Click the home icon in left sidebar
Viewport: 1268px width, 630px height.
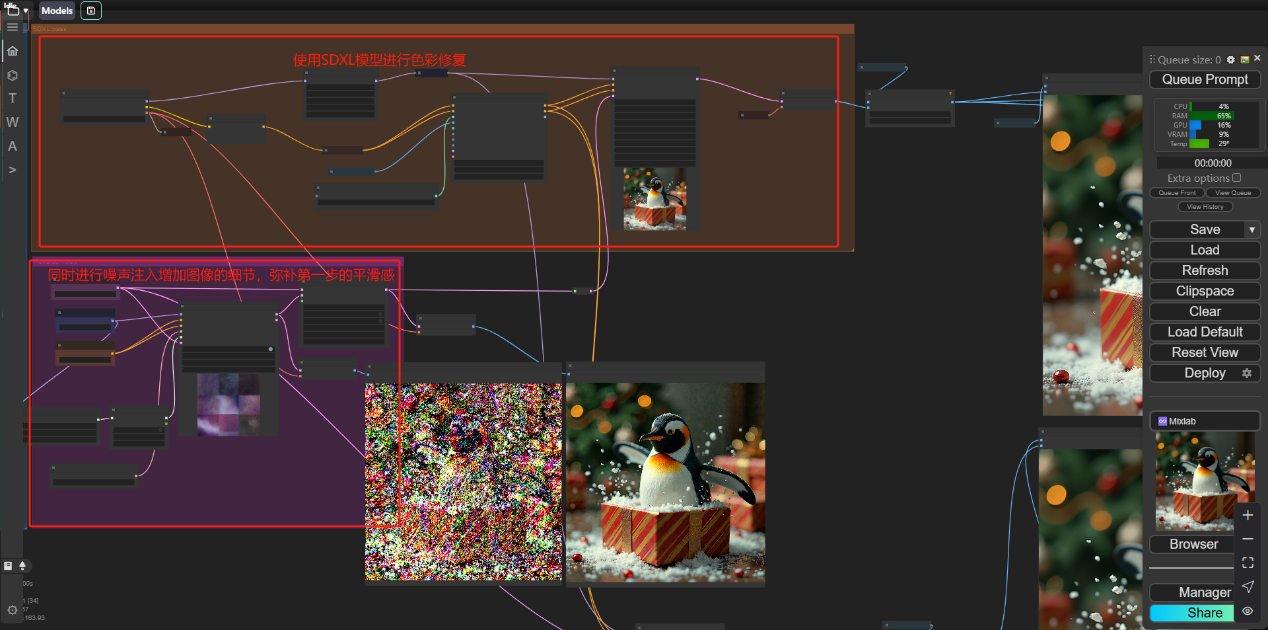tap(12, 51)
